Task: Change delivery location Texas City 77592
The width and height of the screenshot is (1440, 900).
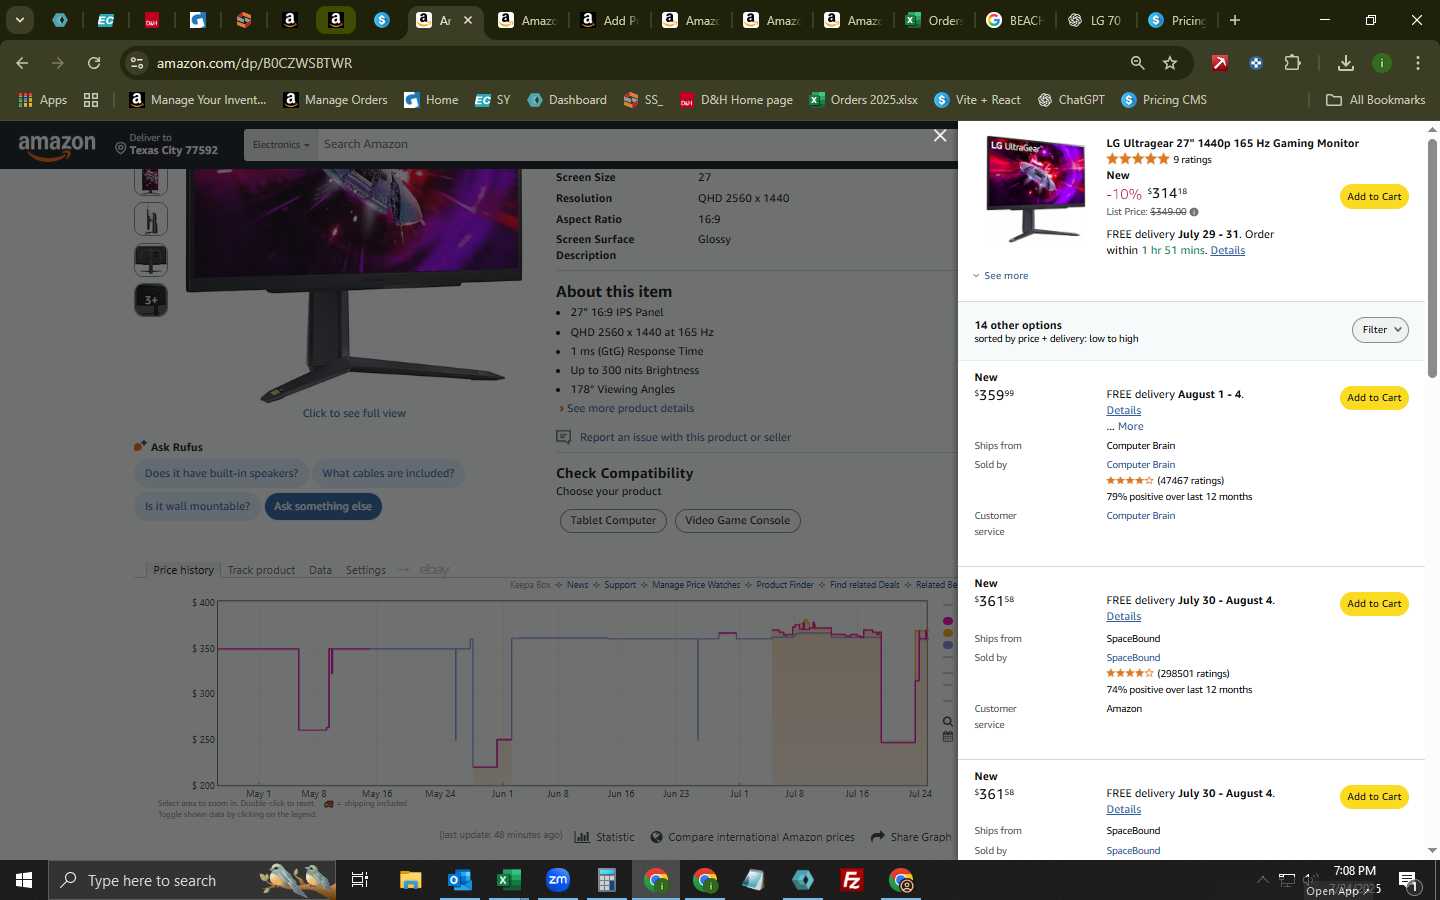Action: (x=166, y=145)
